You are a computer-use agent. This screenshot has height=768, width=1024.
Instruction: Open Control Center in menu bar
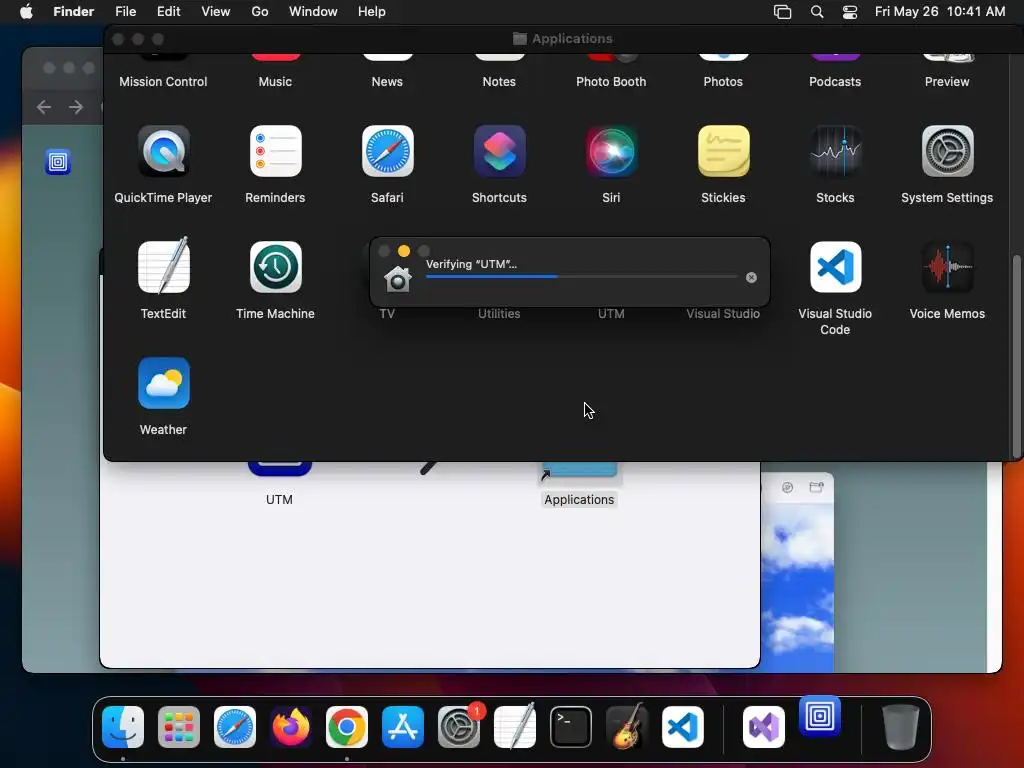tap(850, 12)
